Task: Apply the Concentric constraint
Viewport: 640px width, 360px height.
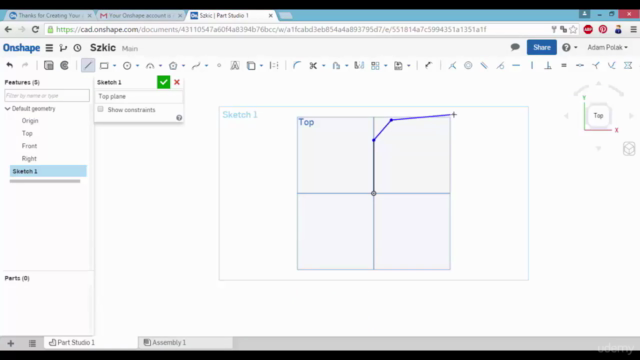Action: 468,65
